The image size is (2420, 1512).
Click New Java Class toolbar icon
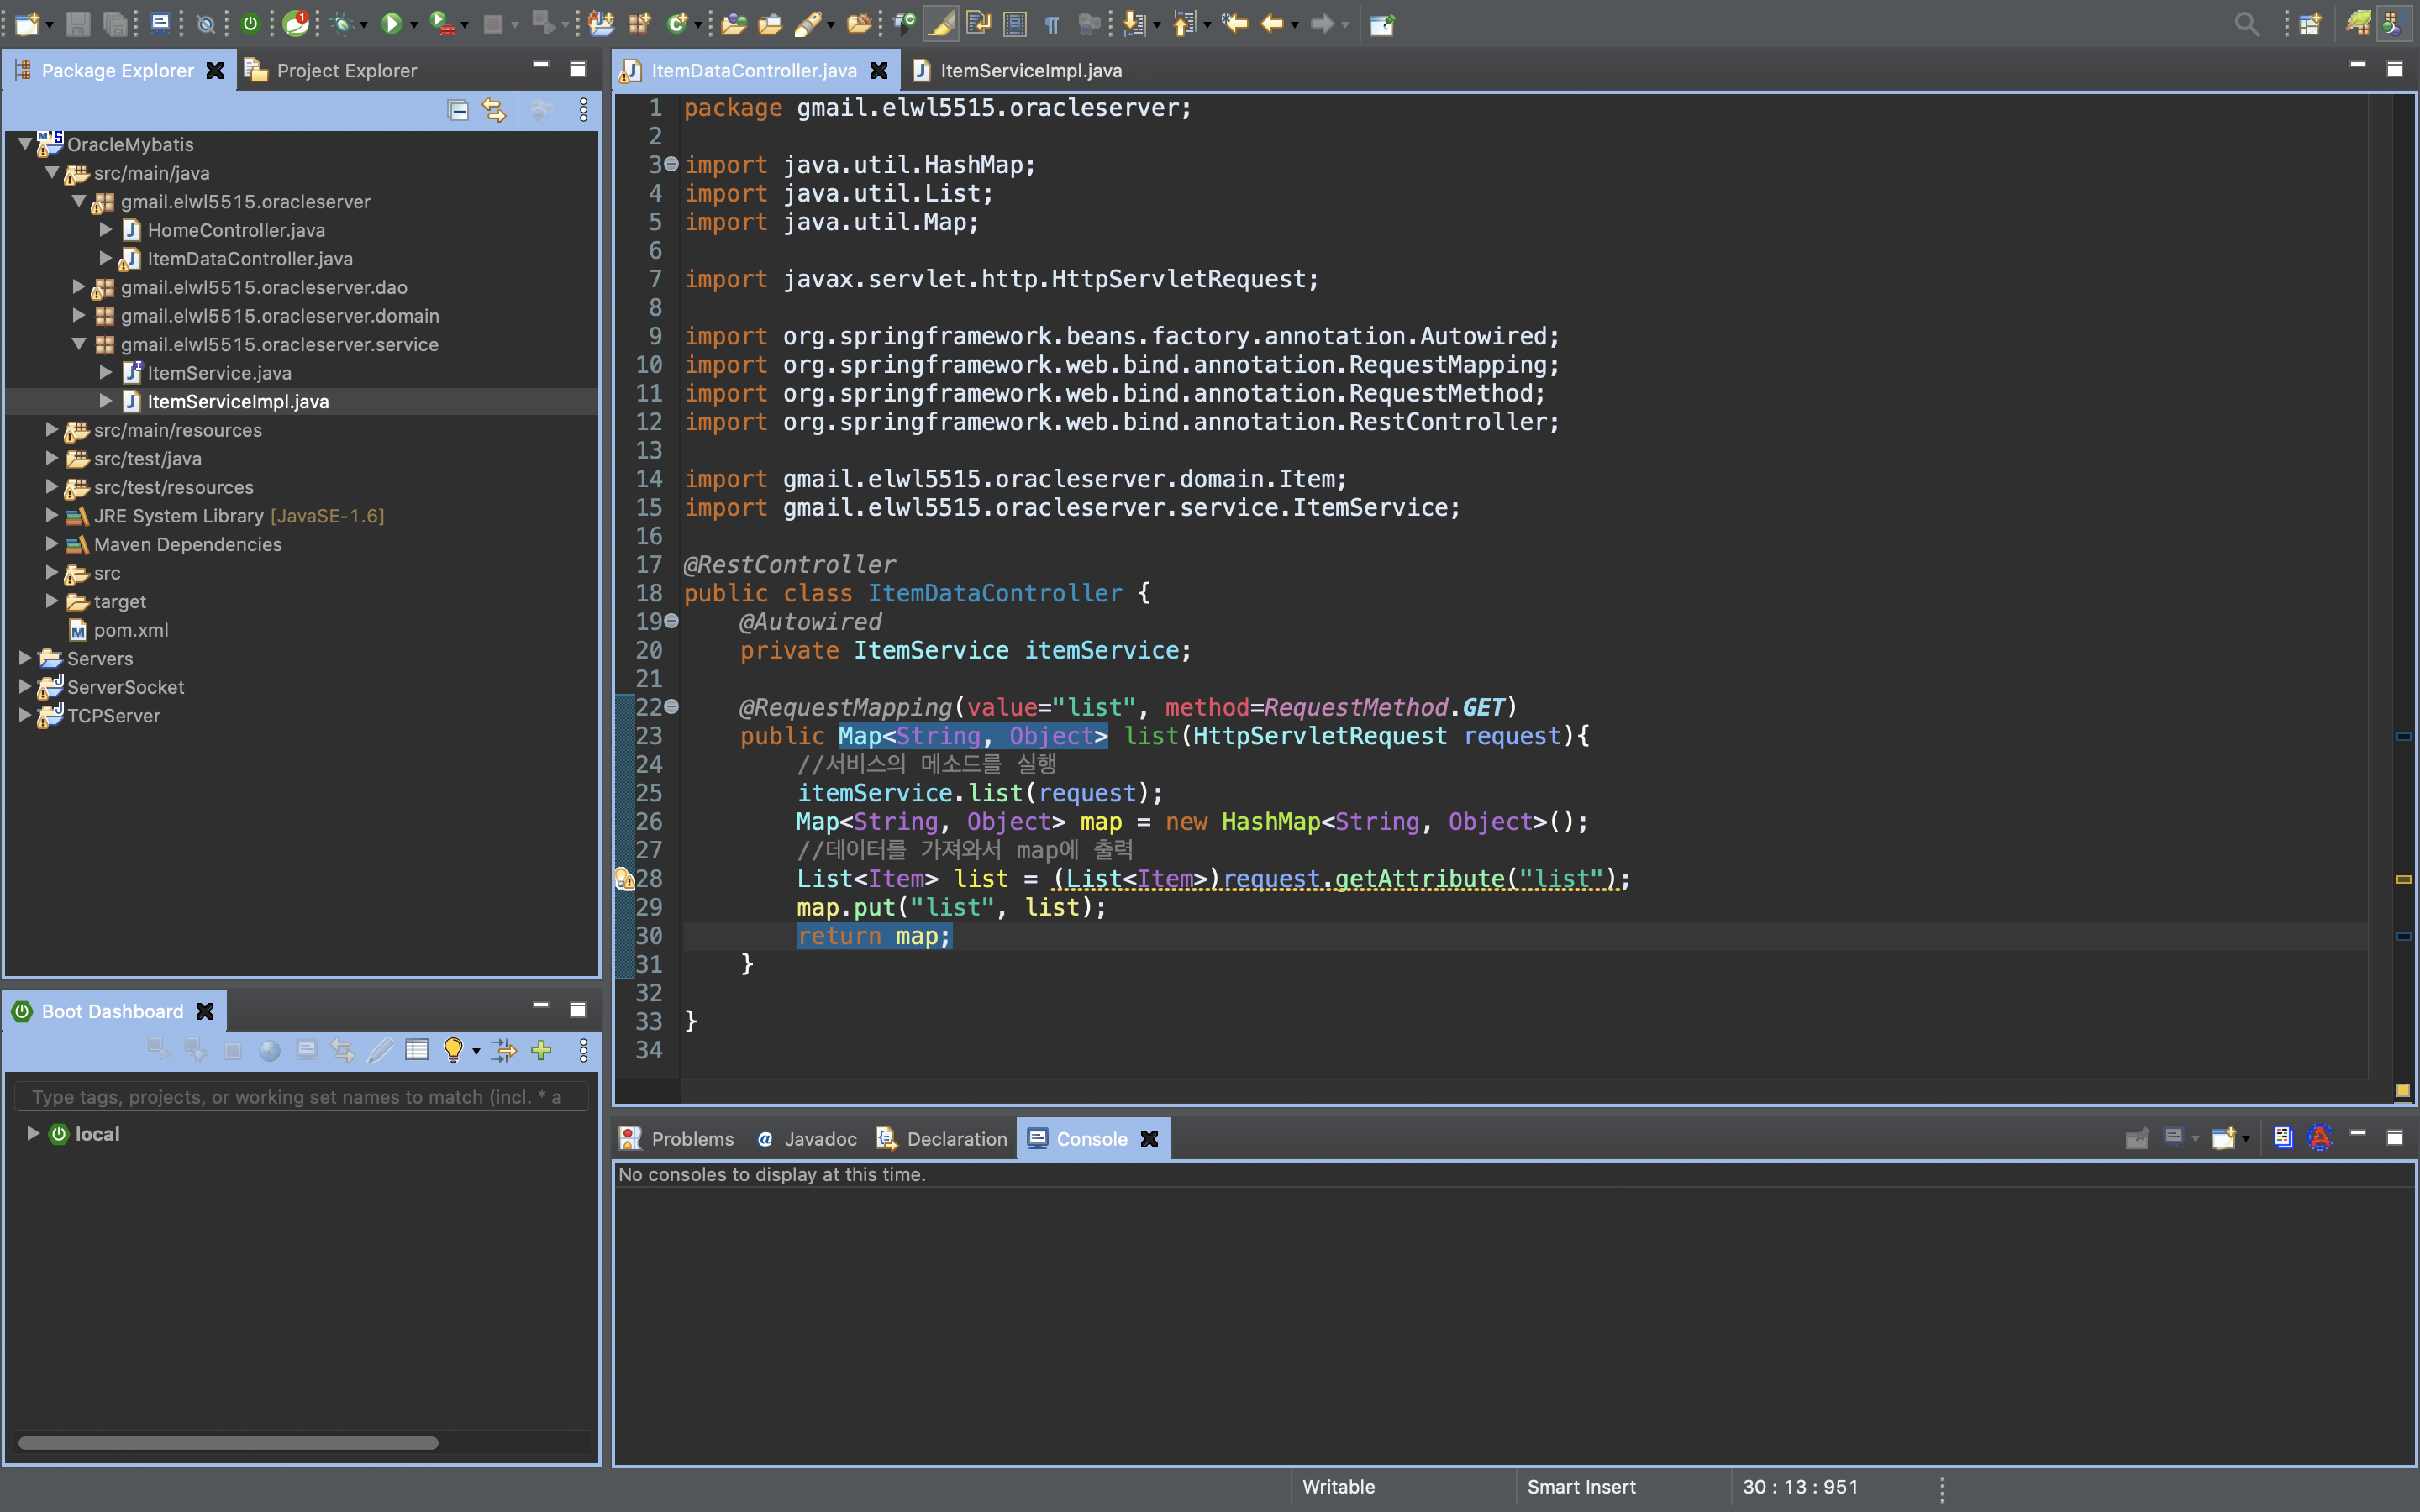(x=677, y=23)
